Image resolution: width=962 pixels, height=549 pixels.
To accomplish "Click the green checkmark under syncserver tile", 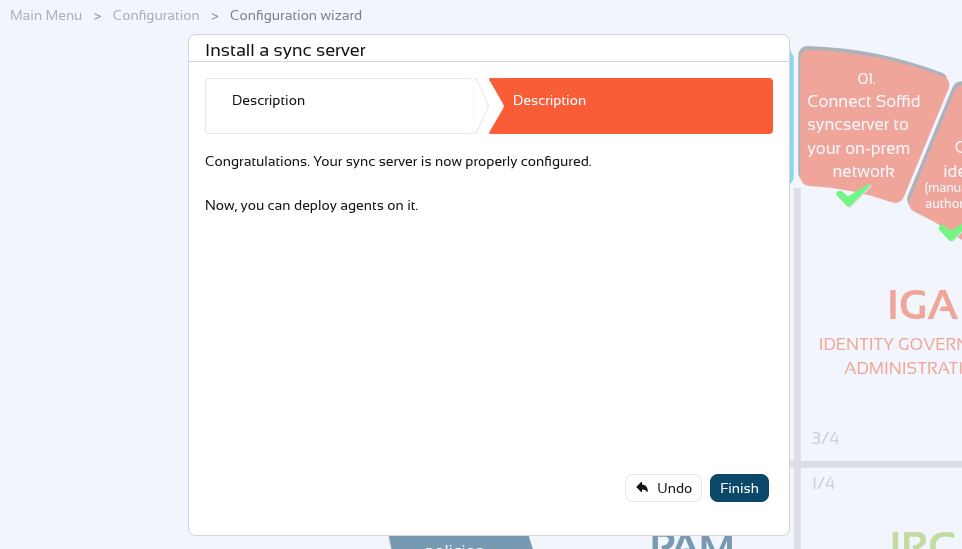I will (x=852, y=196).
